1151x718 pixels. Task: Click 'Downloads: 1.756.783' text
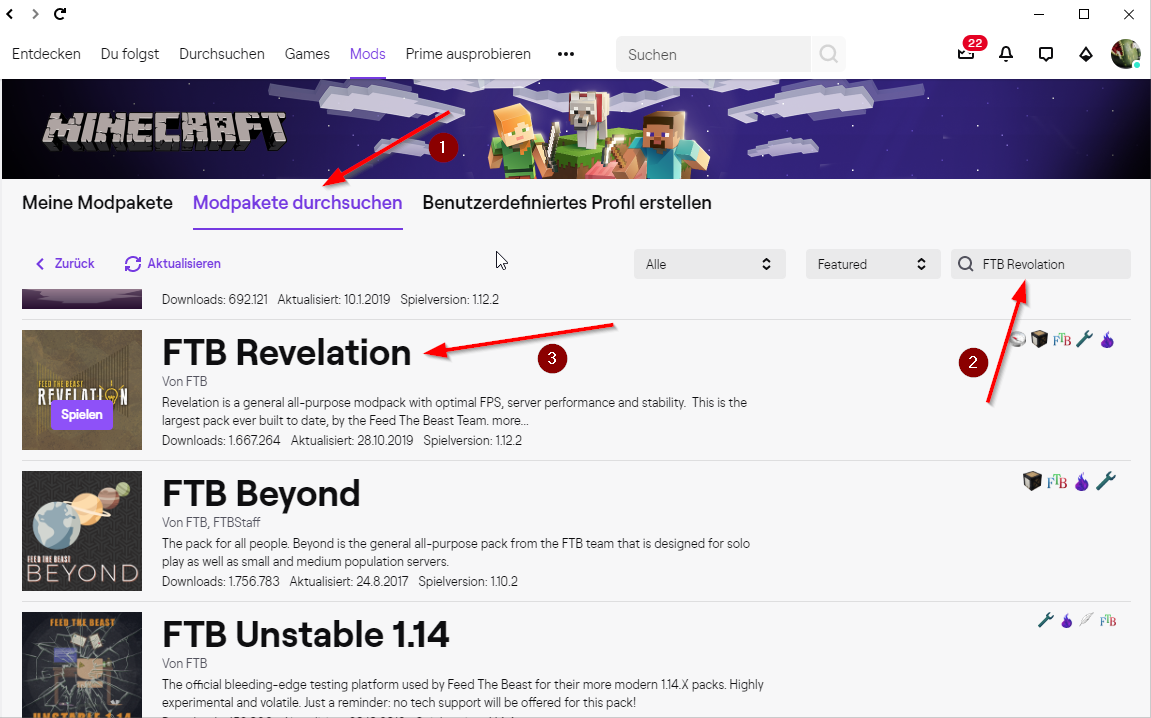[221, 581]
